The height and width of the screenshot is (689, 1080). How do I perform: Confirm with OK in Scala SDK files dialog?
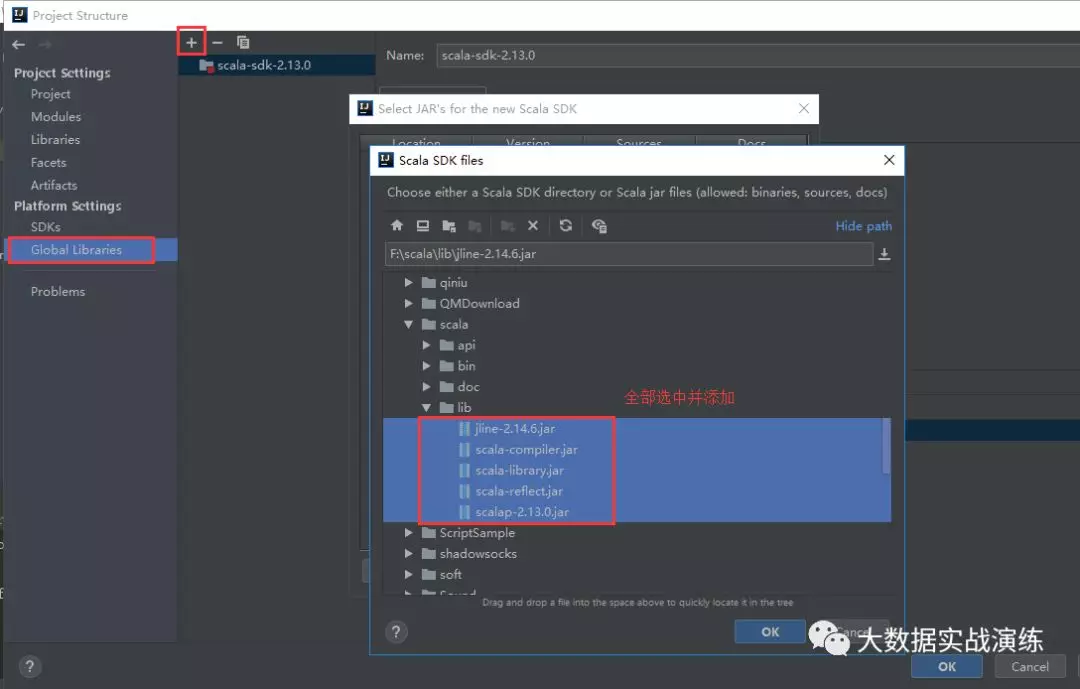pos(769,632)
